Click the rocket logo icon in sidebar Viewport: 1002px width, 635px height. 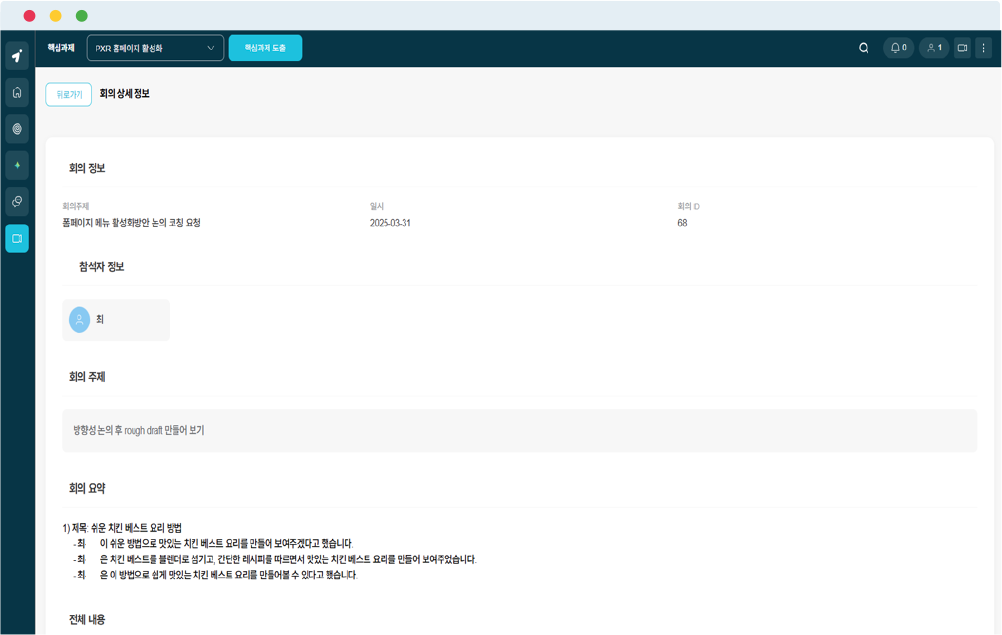click(x=17, y=56)
